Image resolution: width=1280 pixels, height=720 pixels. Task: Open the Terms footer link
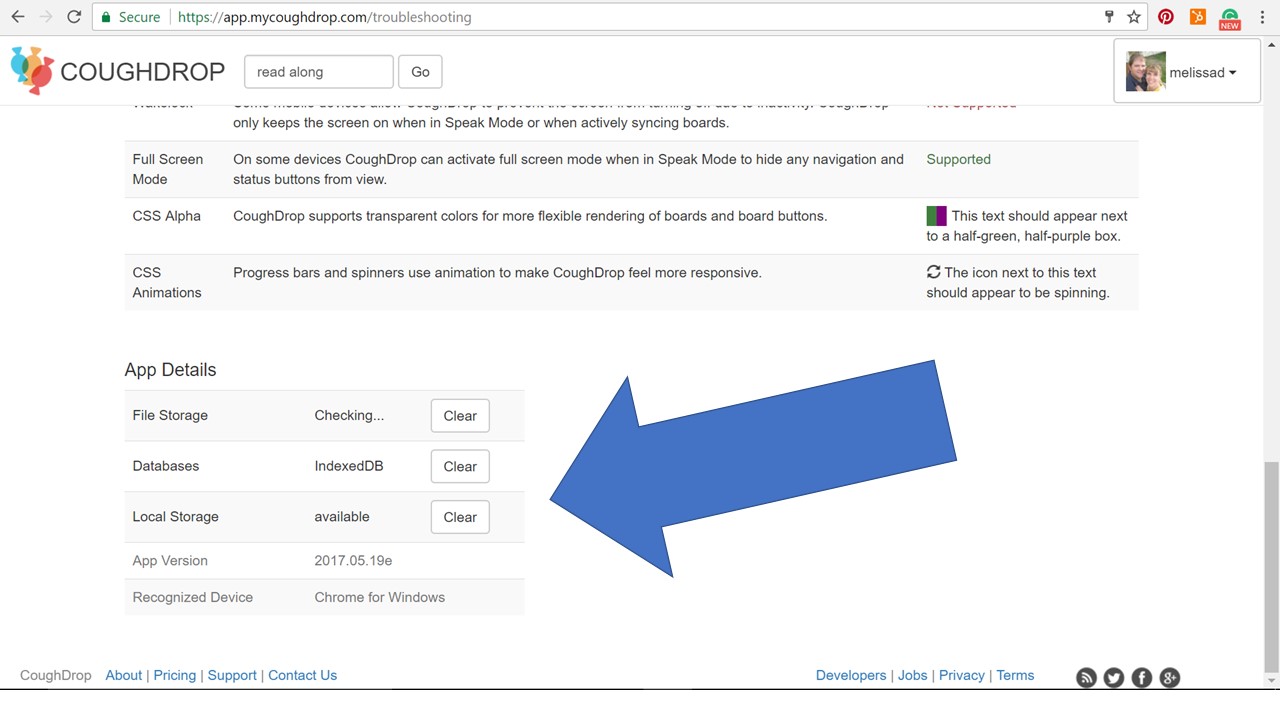click(x=1015, y=675)
